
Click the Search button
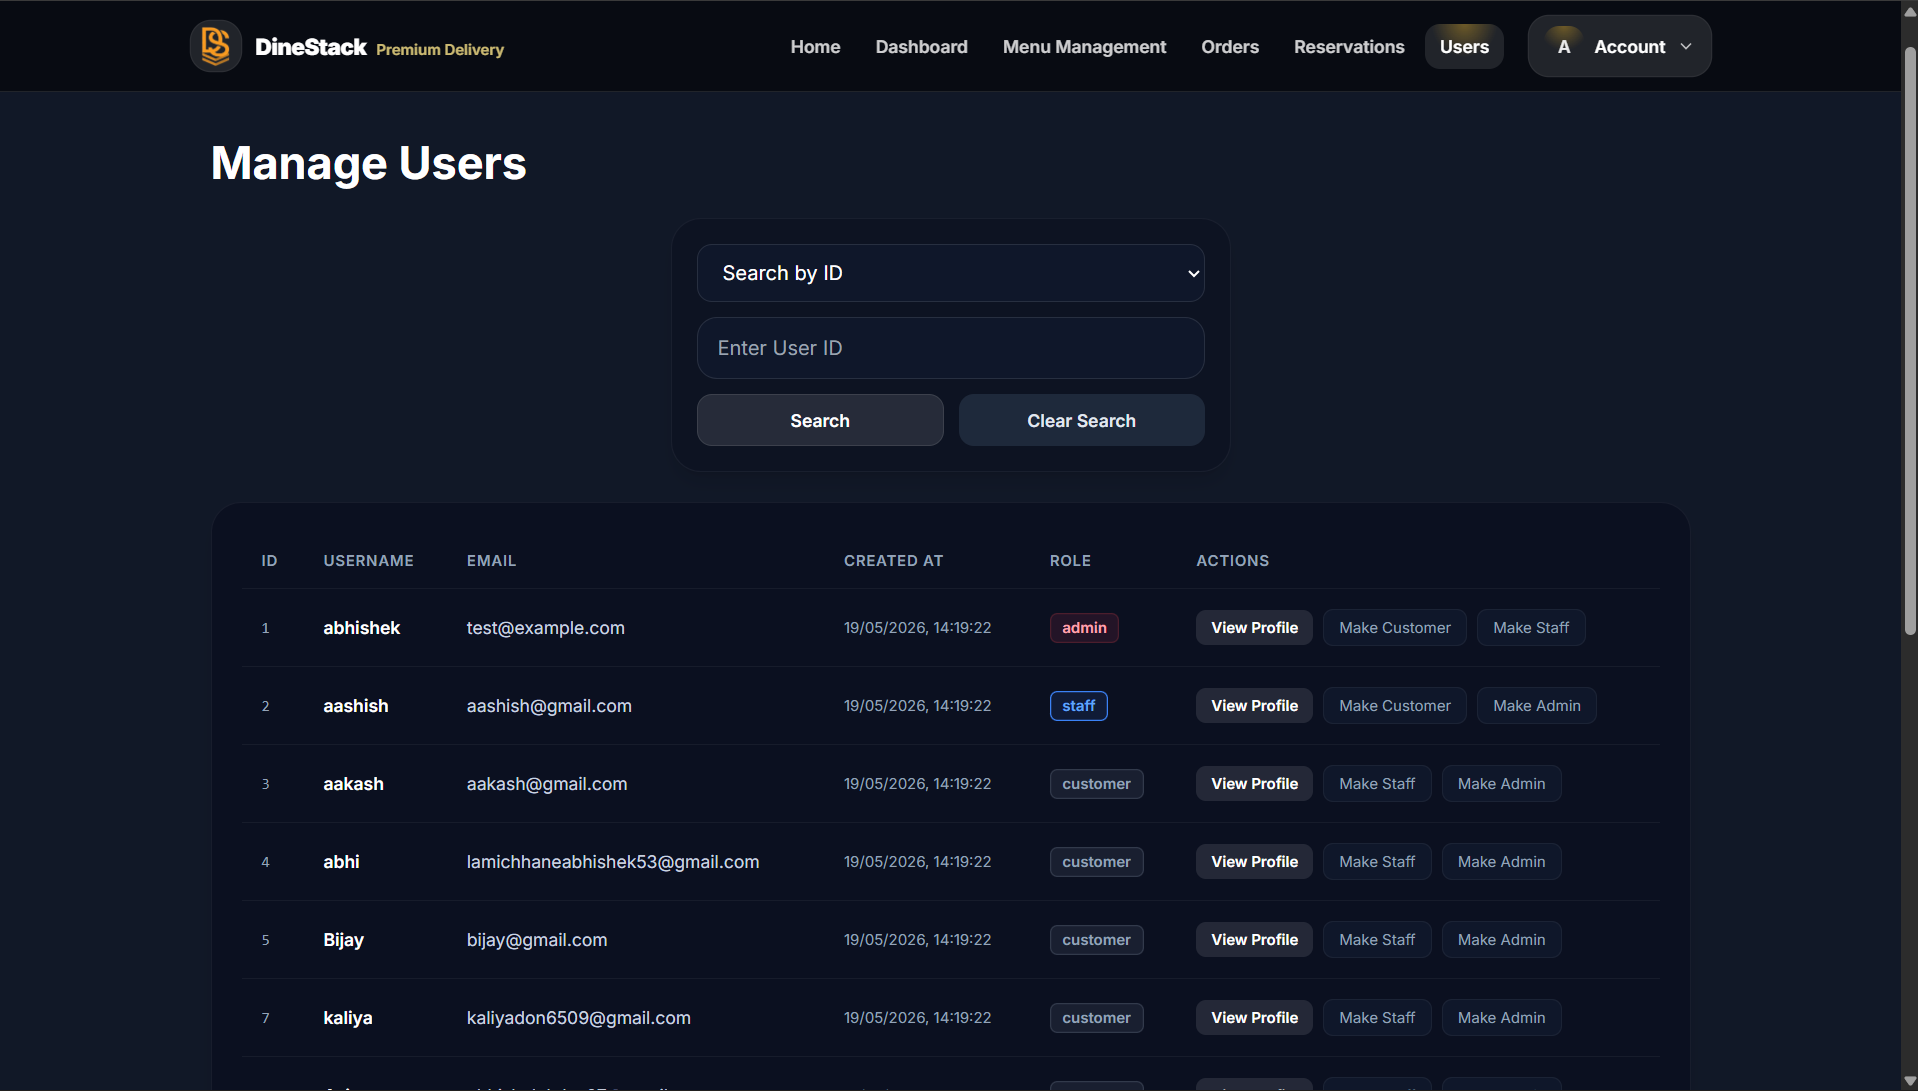click(820, 420)
